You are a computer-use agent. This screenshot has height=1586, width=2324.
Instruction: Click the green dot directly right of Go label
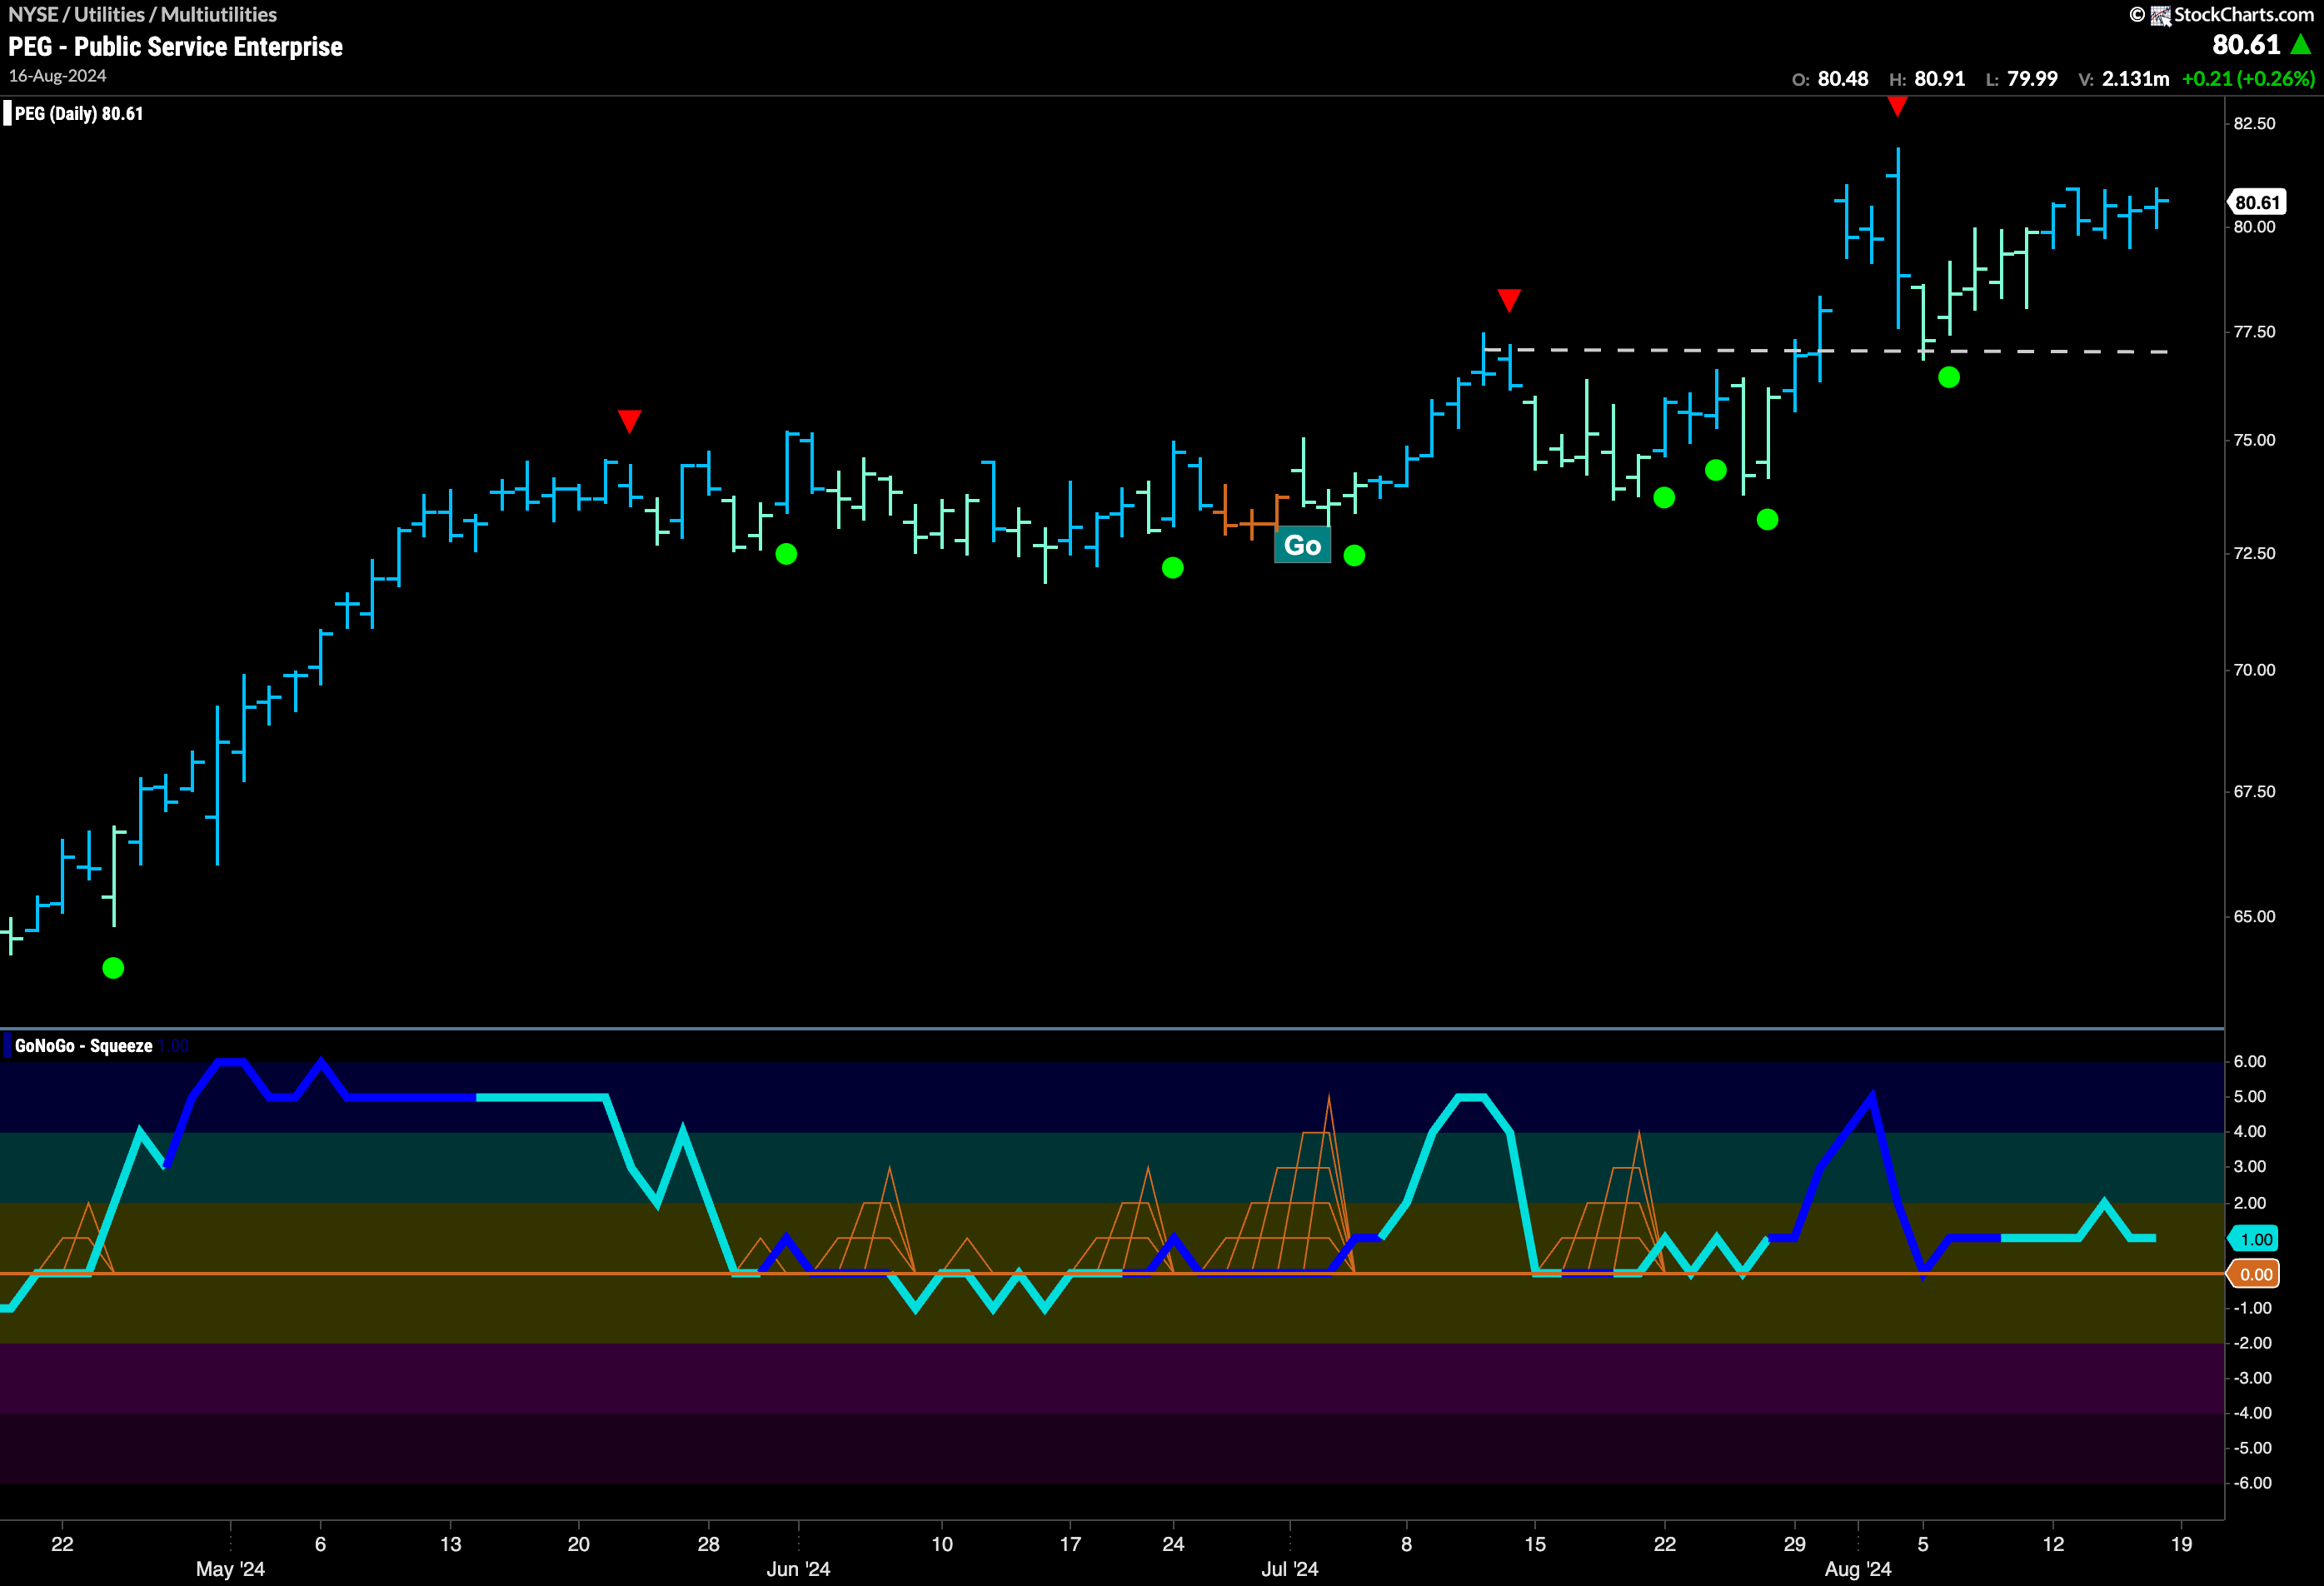coord(1354,555)
